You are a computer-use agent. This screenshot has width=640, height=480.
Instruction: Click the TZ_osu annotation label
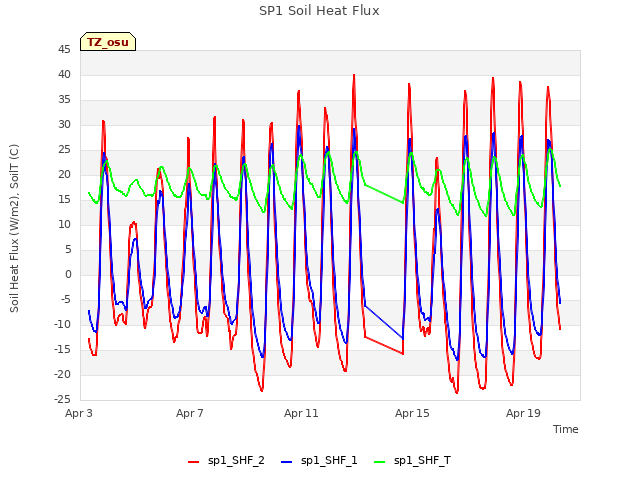pos(108,42)
